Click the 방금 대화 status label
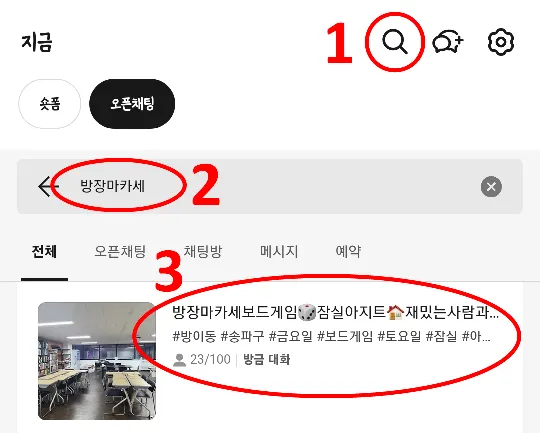Image resolution: width=540 pixels, height=433 pixels. [x=267, y=359]
